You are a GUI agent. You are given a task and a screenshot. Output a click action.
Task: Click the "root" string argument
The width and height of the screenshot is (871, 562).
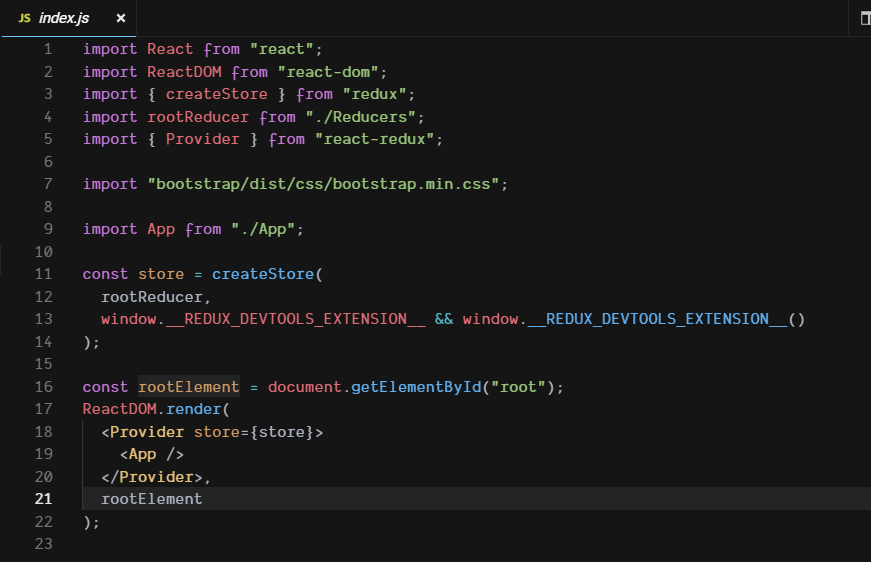click(518, 387)
